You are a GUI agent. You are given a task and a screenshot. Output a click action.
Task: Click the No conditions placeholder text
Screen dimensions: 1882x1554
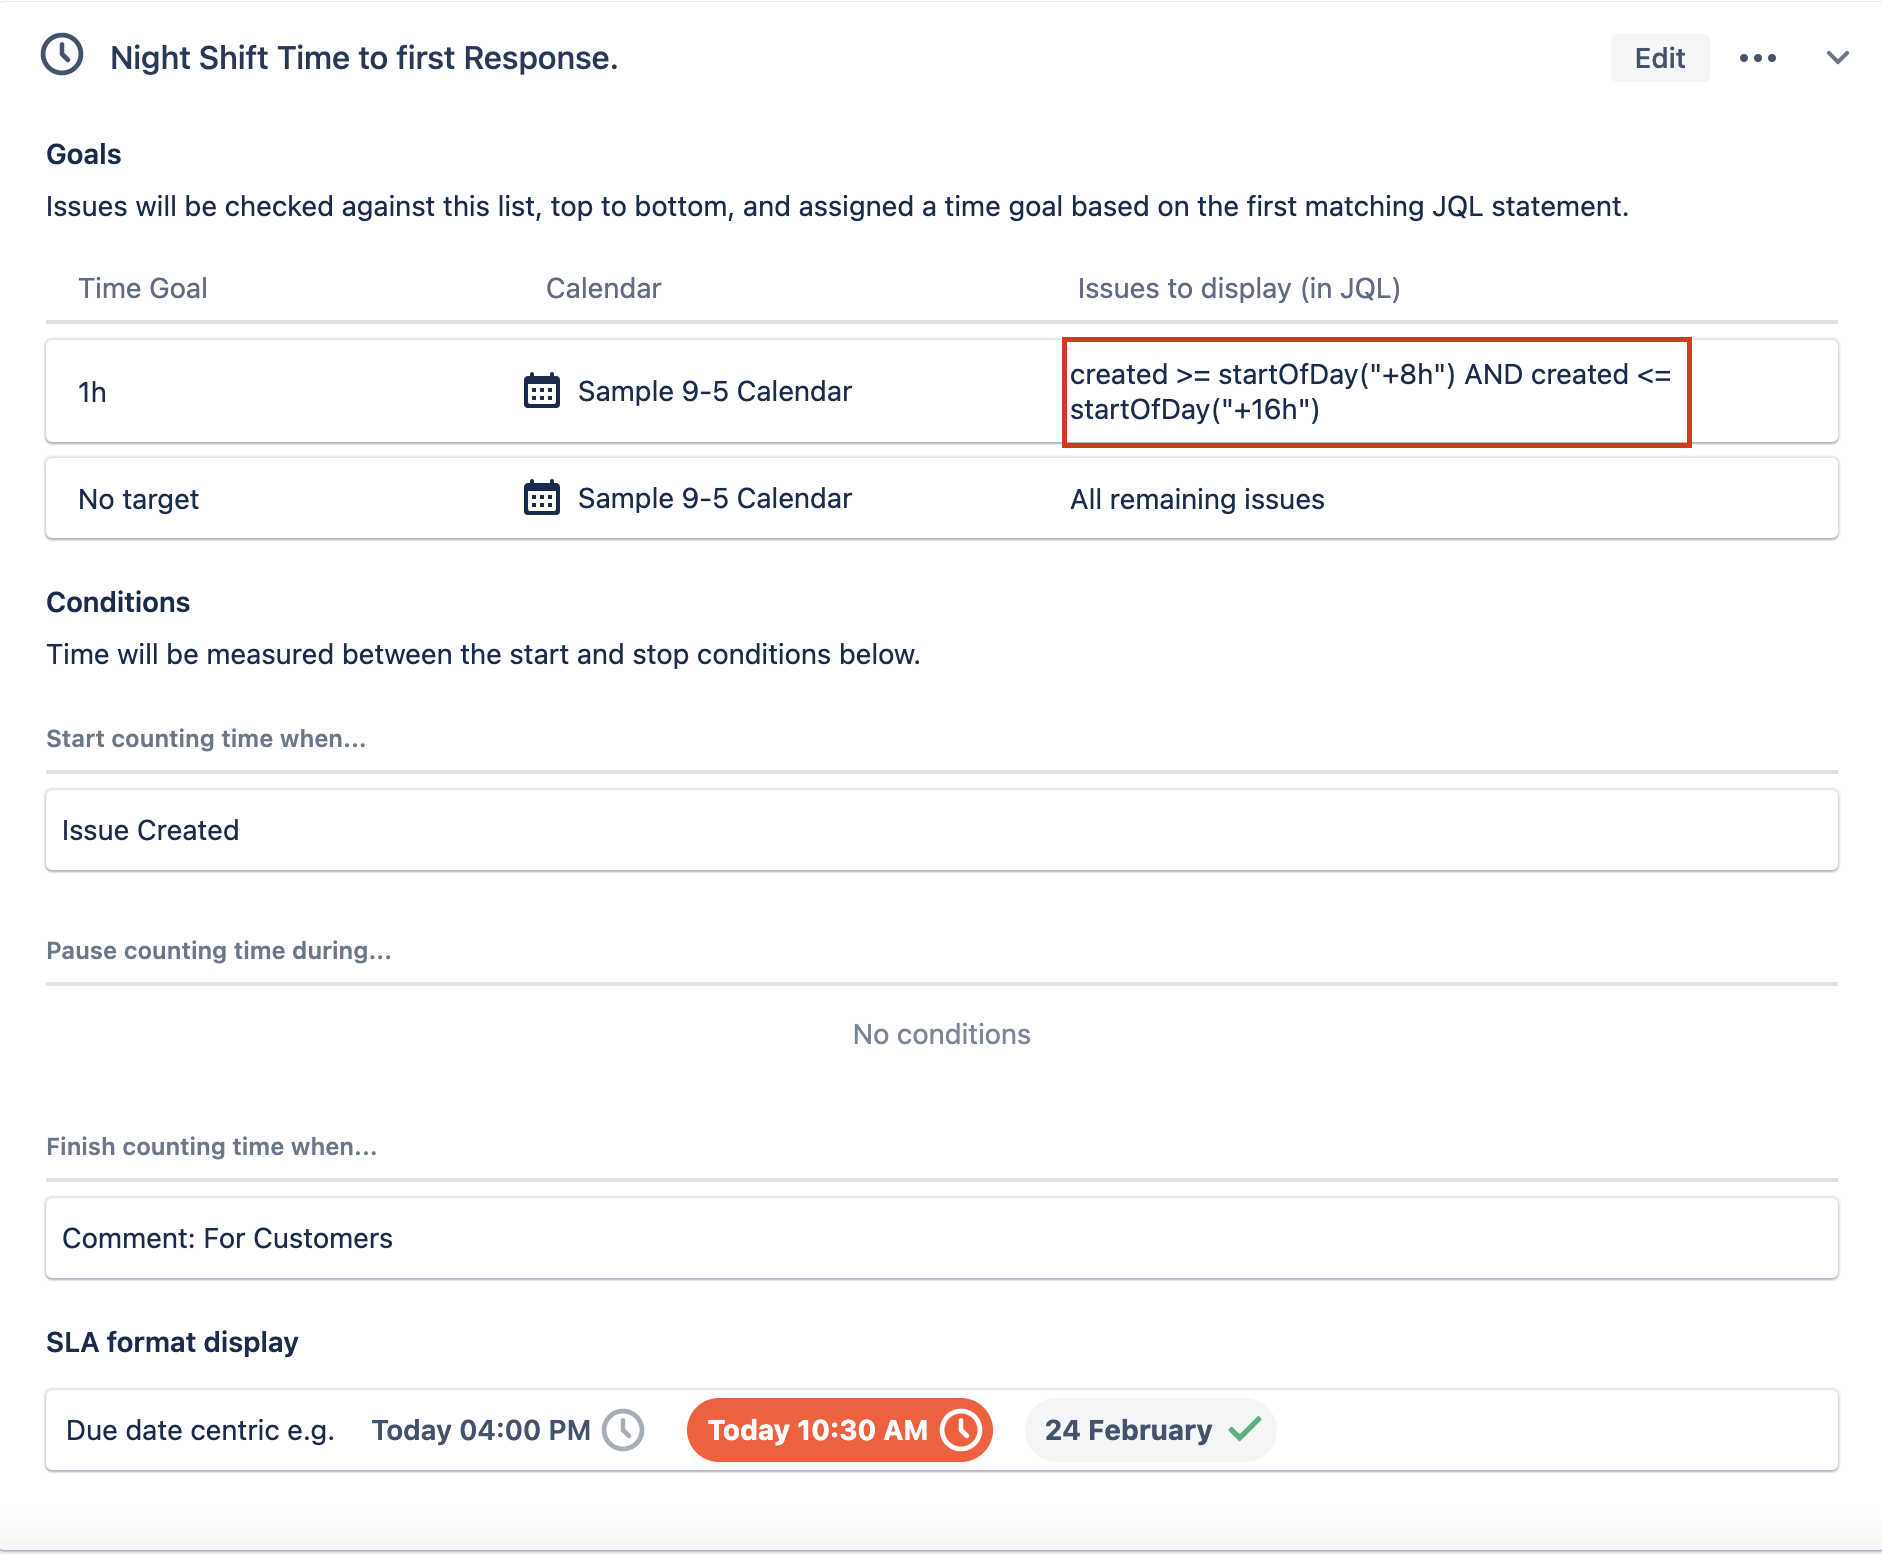point(942,1034)
